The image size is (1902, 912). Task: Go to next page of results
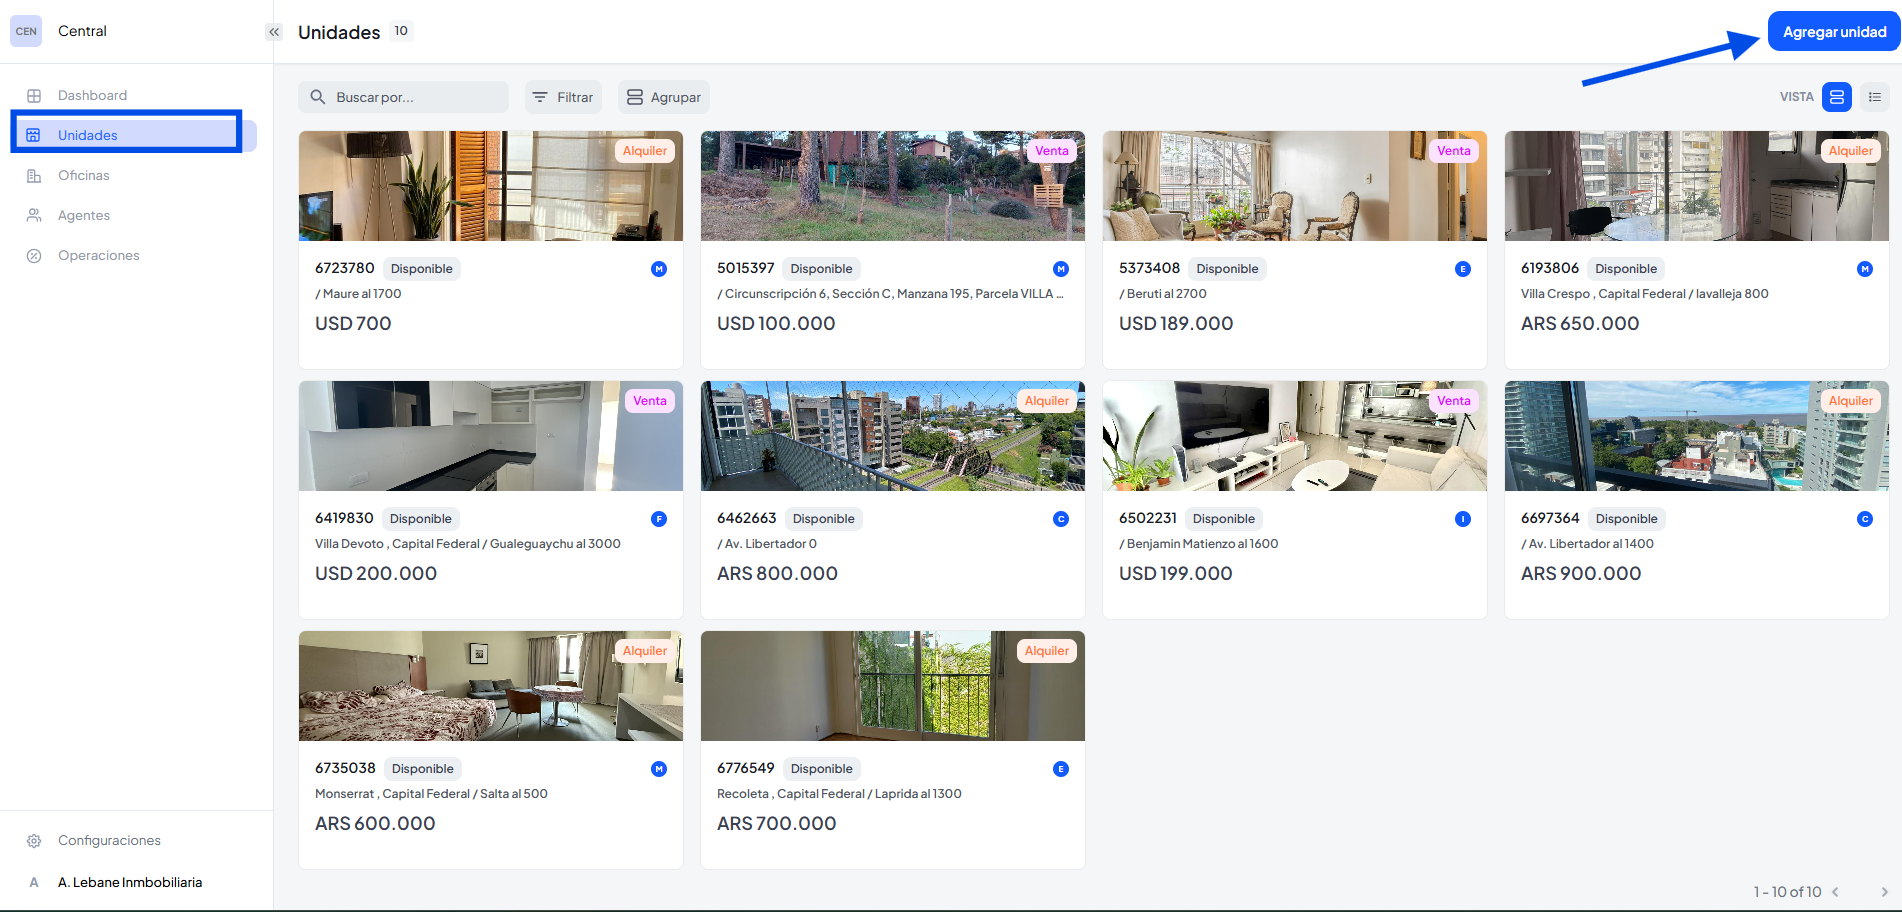[x=1883, y=892]
